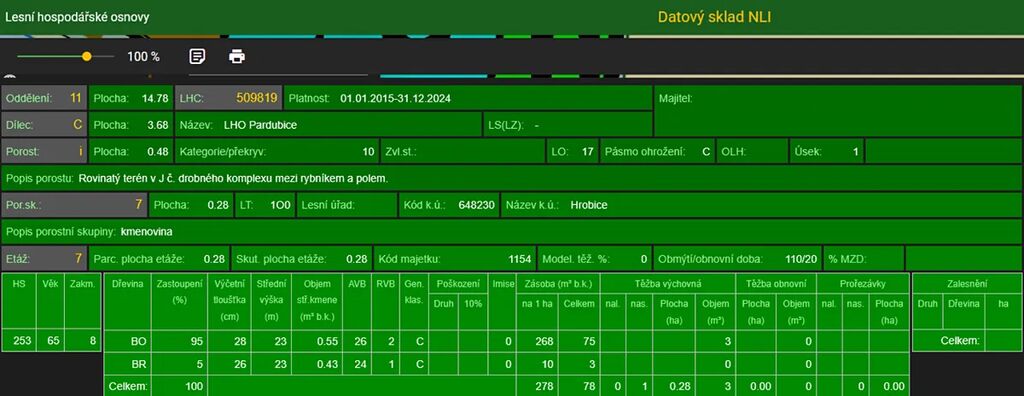Select Por.sk. value 7
Viewport: 1024px width, 396px height.
tap(138, 205)
